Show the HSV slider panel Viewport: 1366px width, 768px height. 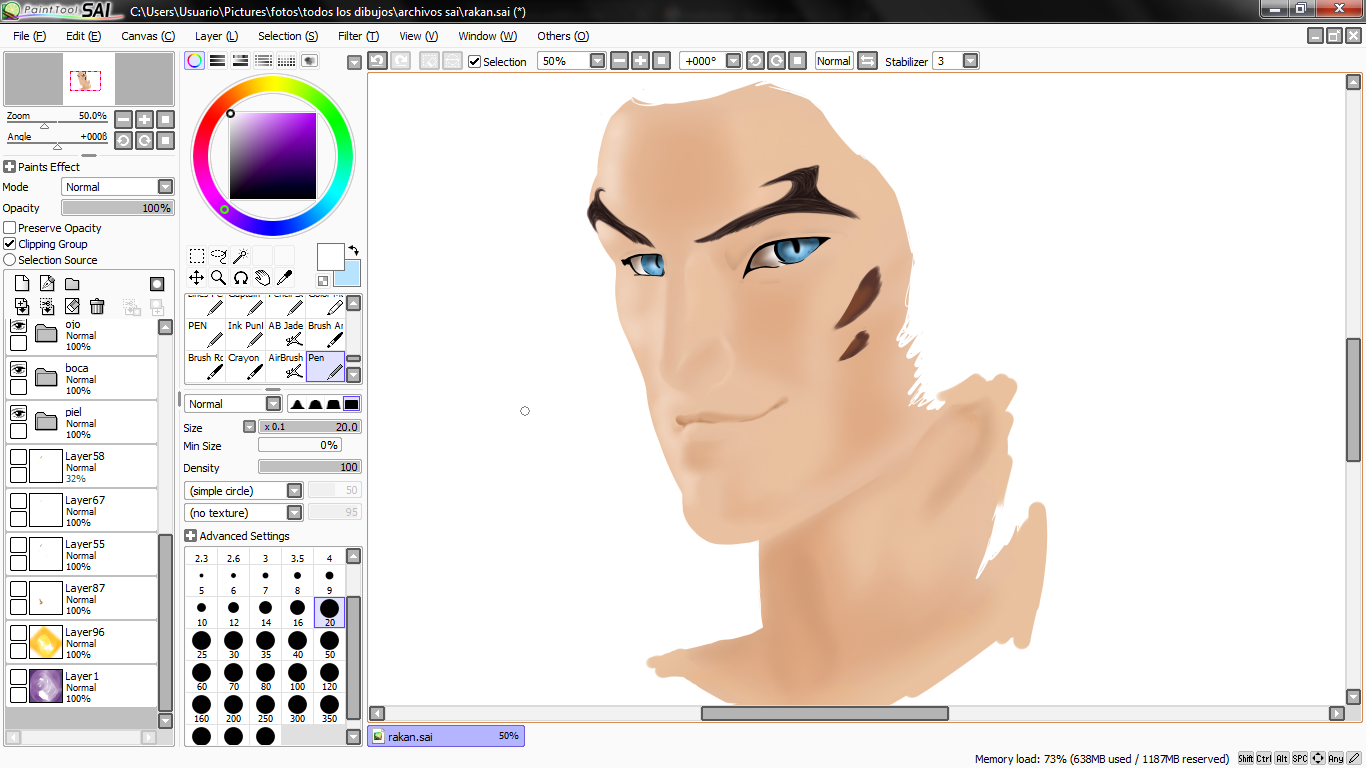pos(240,61)
